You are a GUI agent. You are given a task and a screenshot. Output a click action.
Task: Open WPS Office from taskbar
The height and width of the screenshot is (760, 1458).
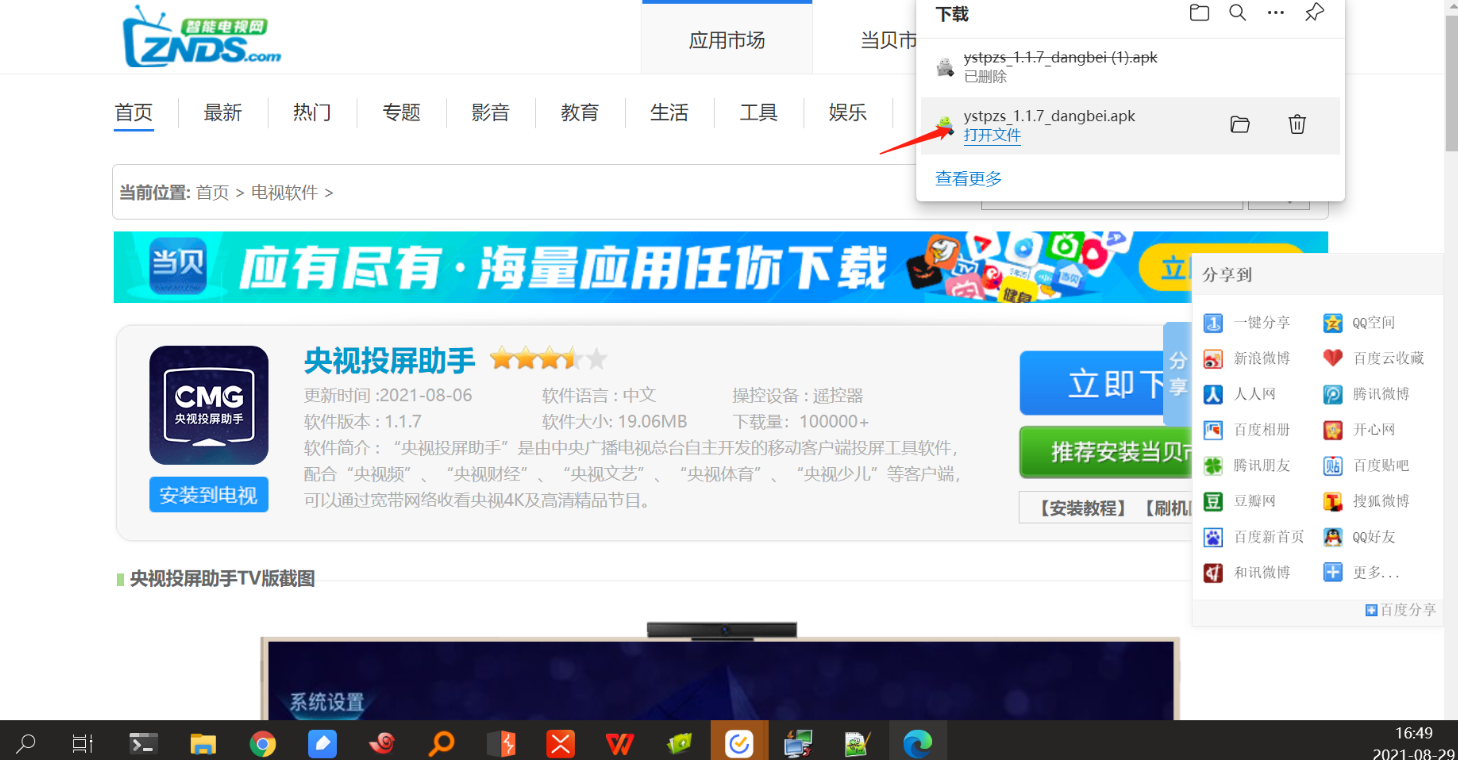point(620,743)
